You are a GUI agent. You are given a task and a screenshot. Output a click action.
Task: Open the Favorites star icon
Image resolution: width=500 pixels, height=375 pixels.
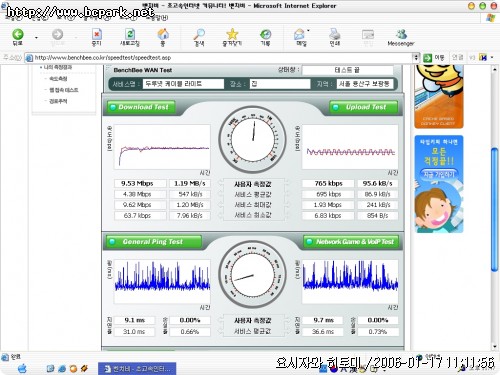(x=232, y=34)
